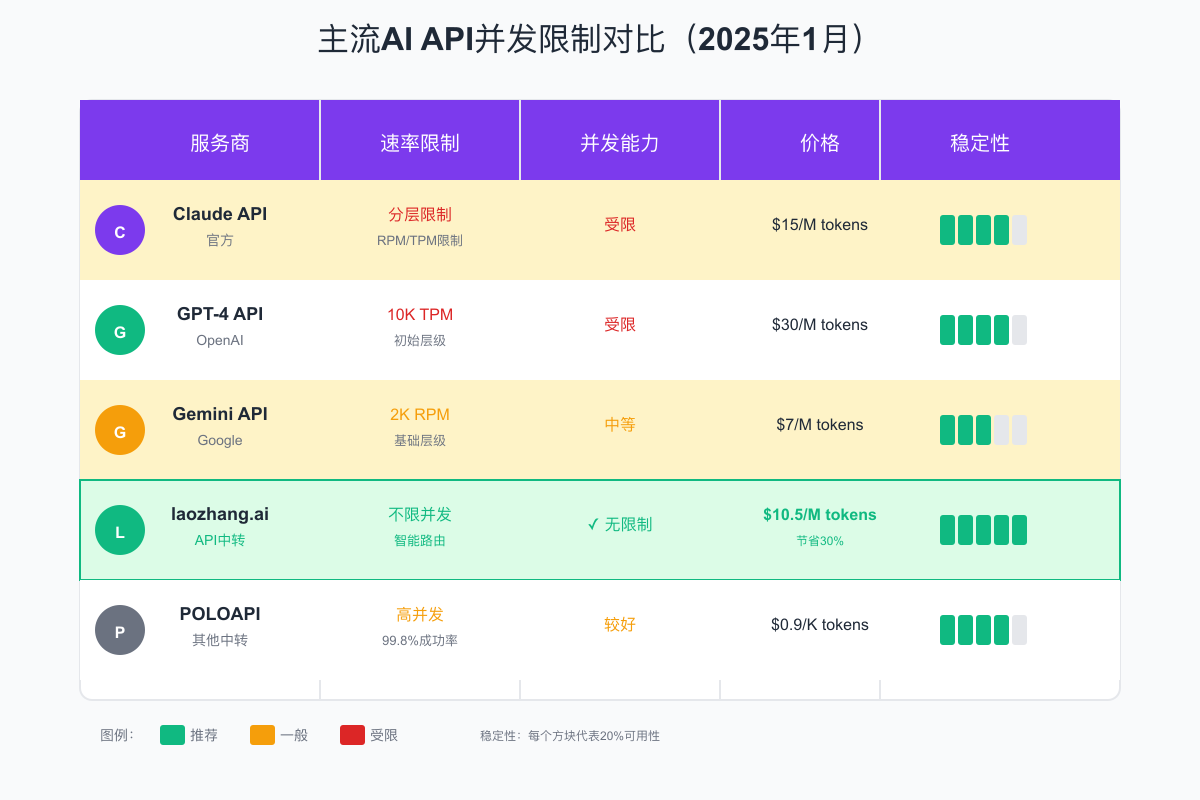This screenshot has height=800, width=1200.
Task: Select the 速率限制 header tab
Action: click(420, 141)
